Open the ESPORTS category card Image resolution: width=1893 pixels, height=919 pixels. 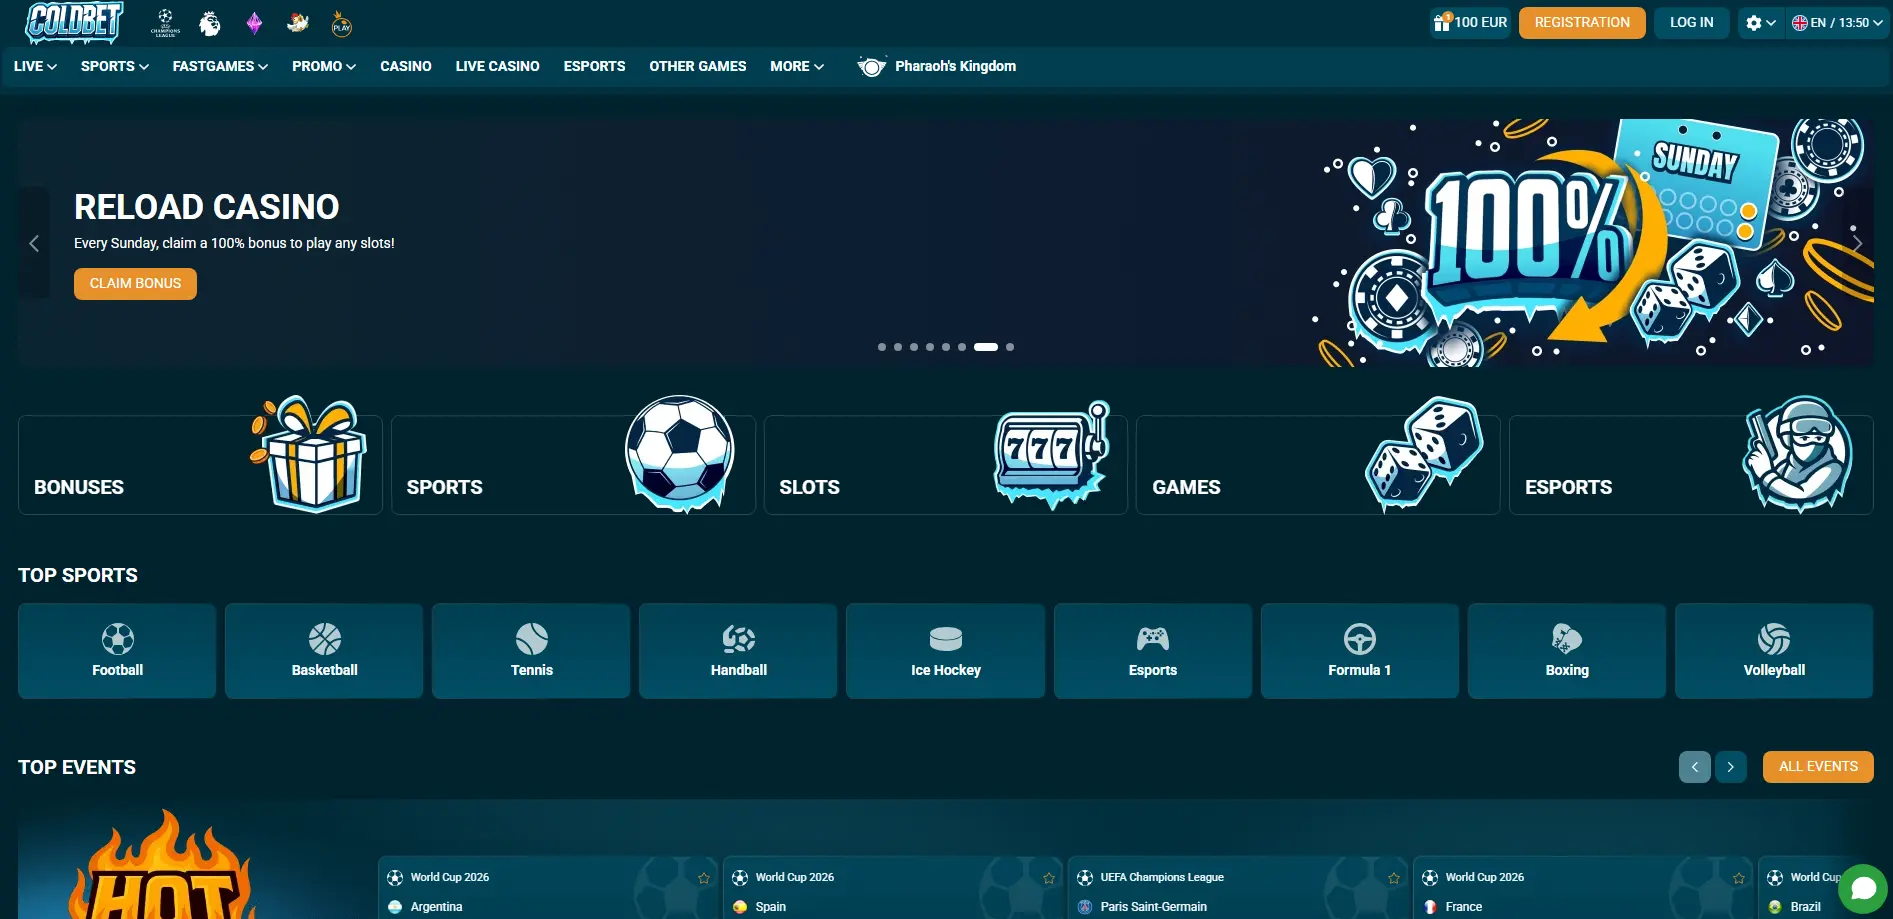click(1691, 465)
